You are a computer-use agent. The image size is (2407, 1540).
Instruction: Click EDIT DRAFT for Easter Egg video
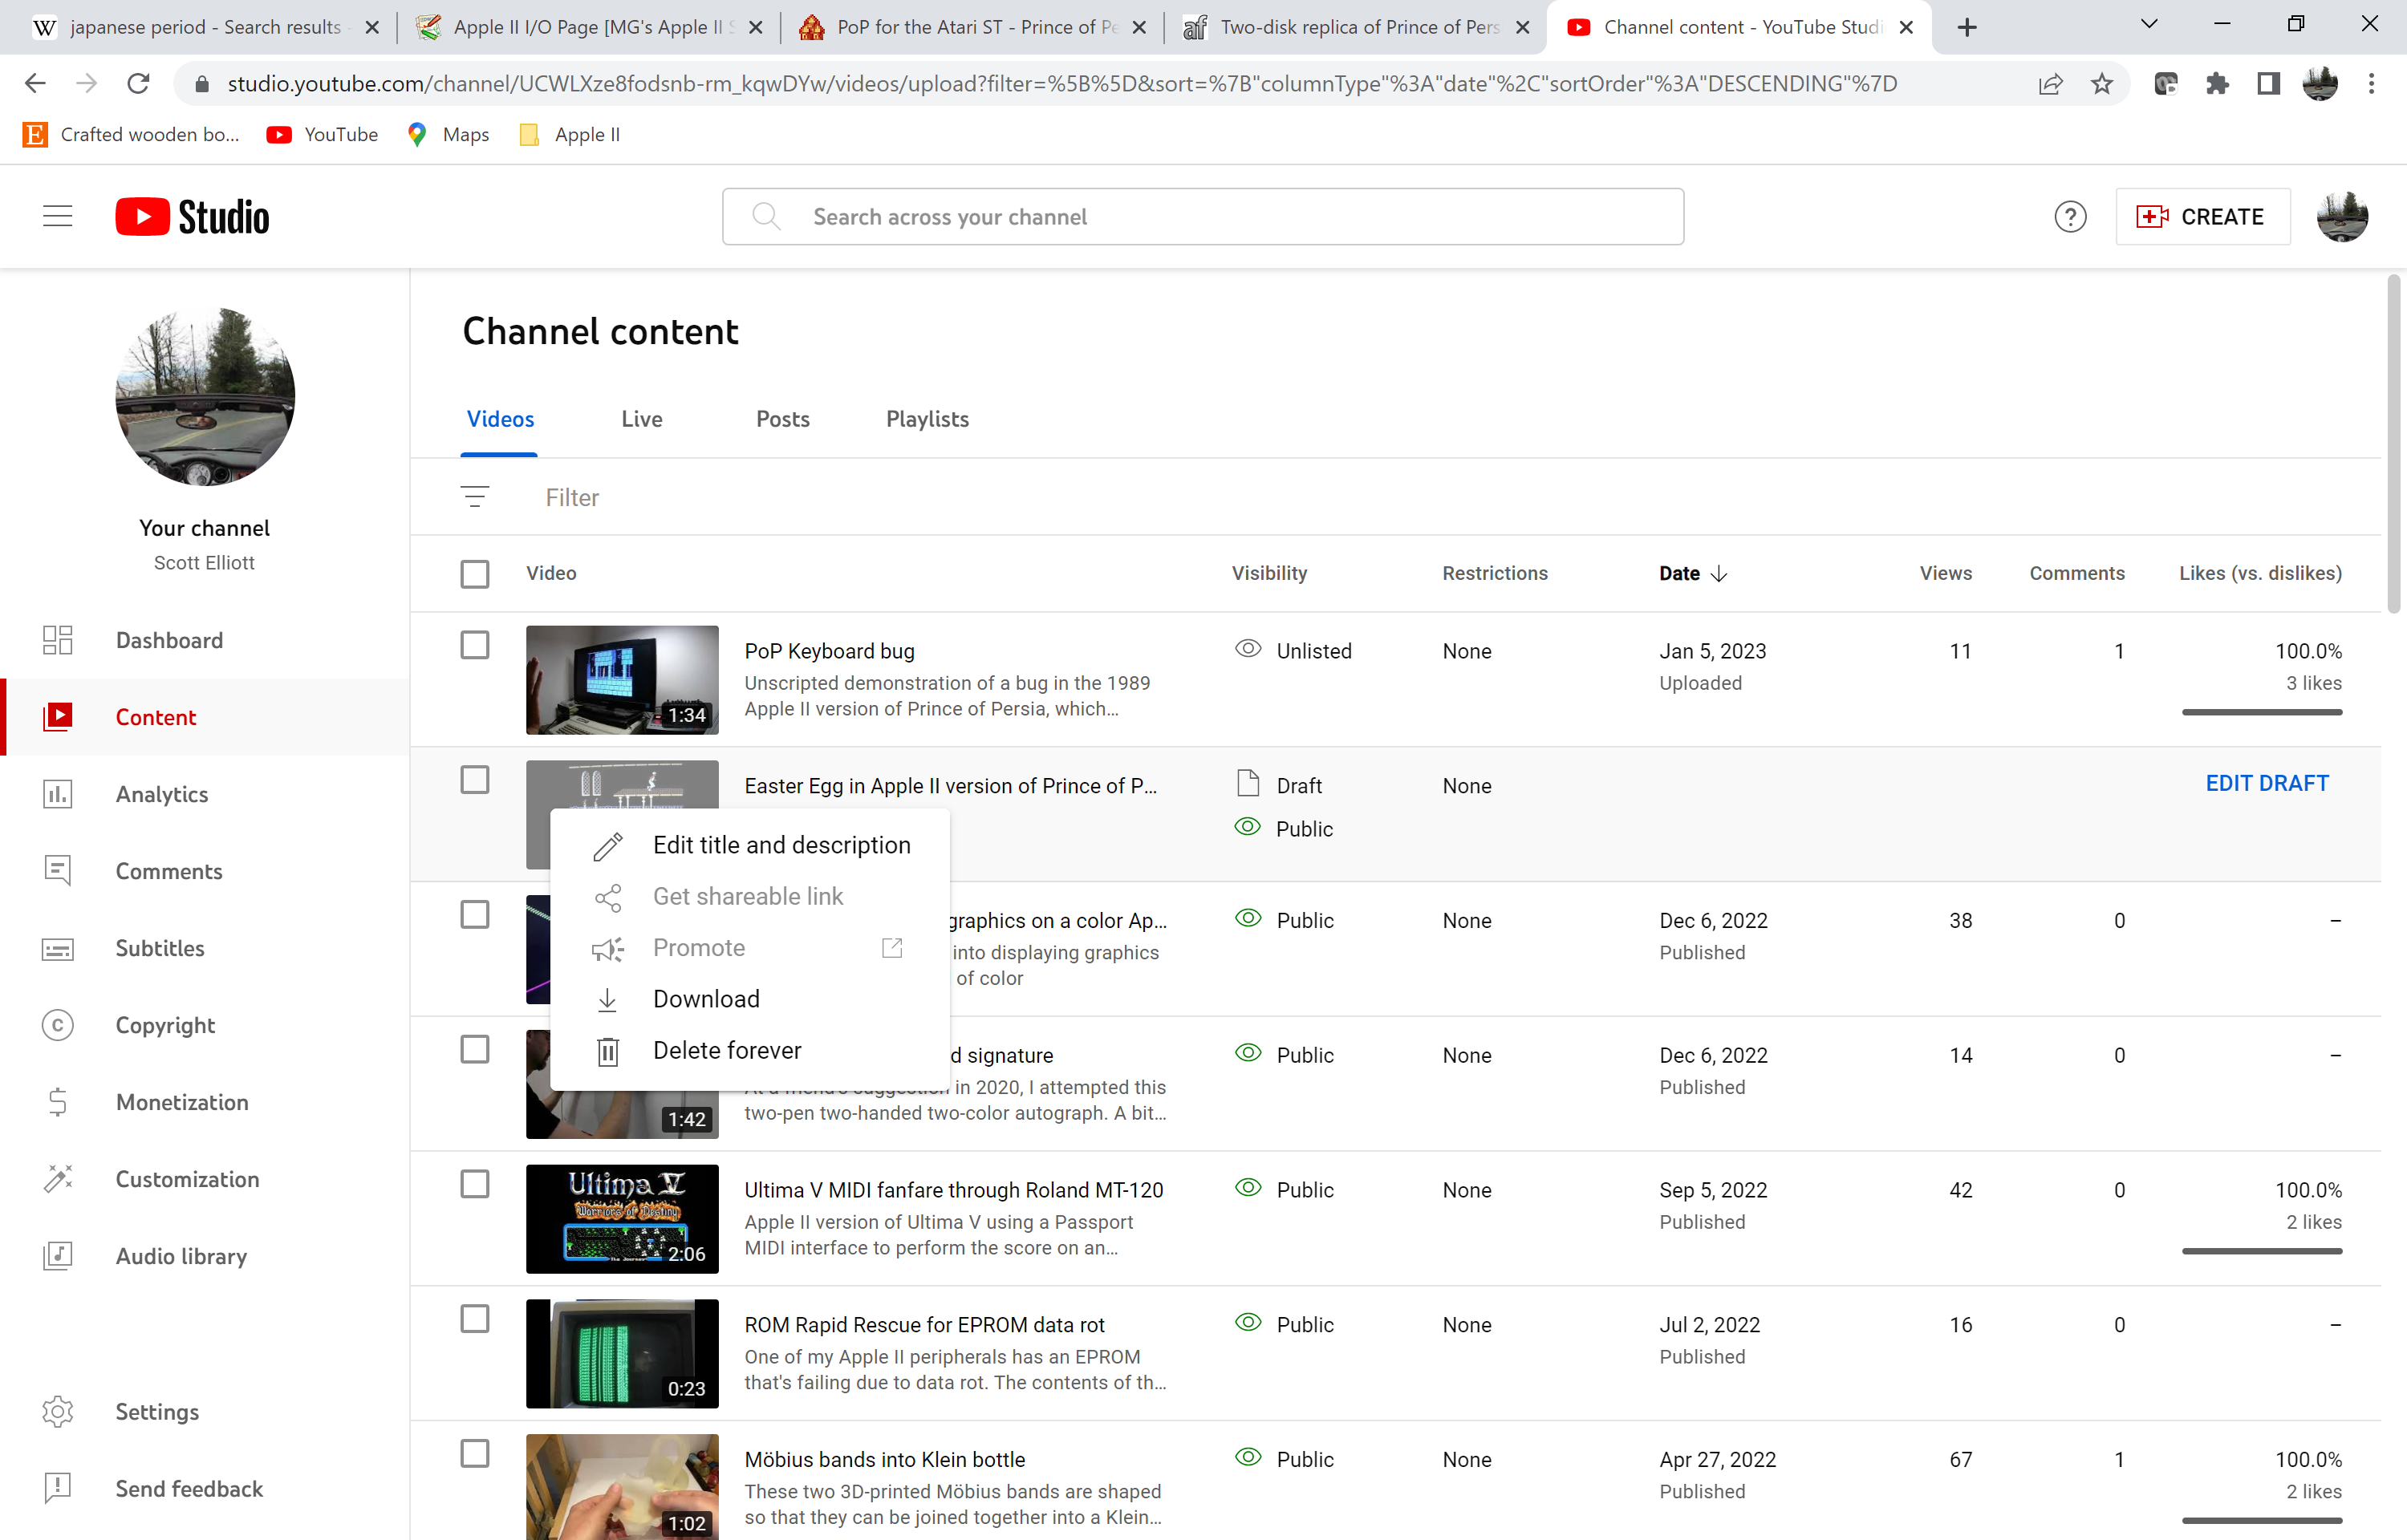2267,783
